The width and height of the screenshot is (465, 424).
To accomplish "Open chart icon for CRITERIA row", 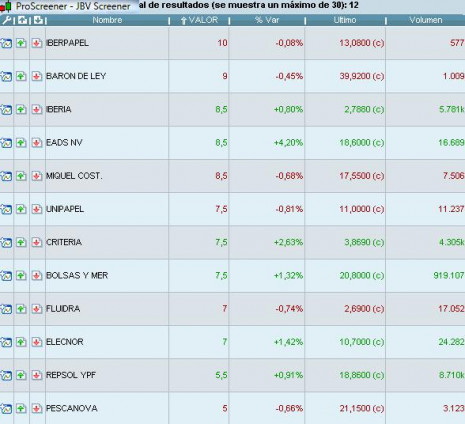I will click(x=6, y=242).
